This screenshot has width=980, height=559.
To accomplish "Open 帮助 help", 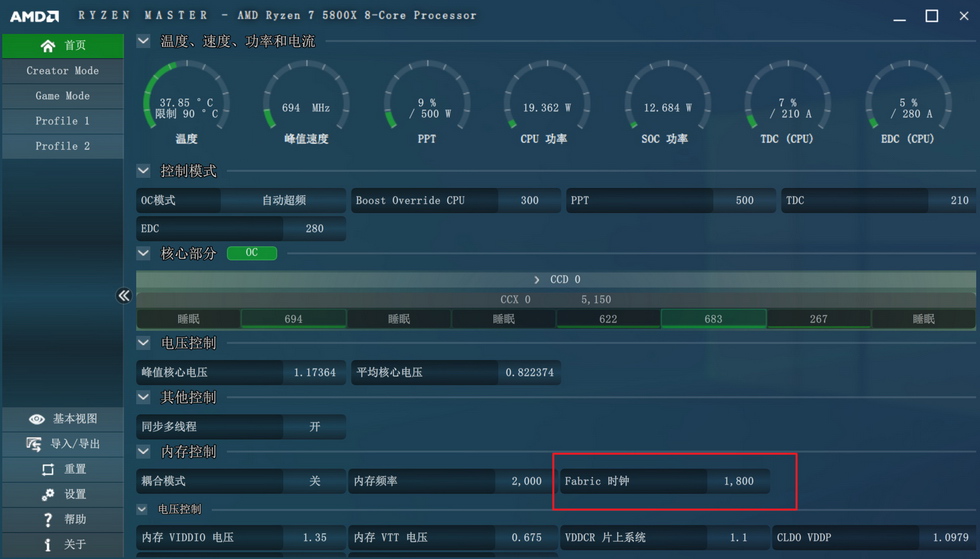I will point(63,519).
